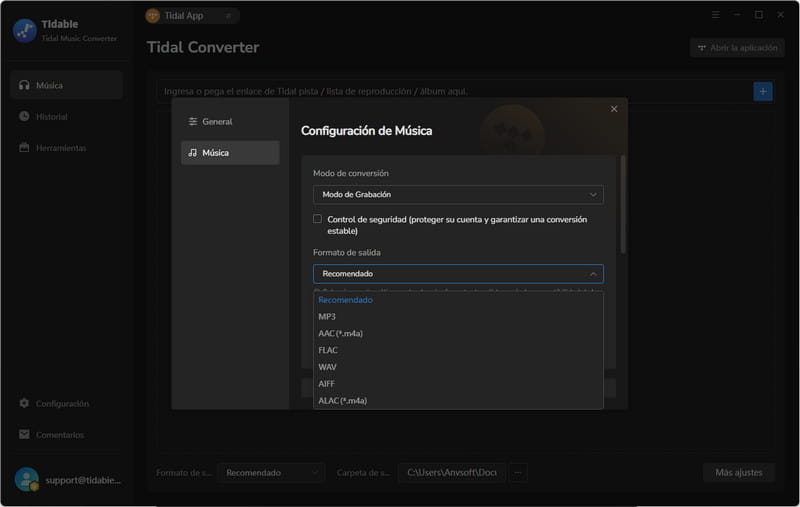800x507 pixels.
Task: Click the blue plus add button
Action: (x=763, y=91)
